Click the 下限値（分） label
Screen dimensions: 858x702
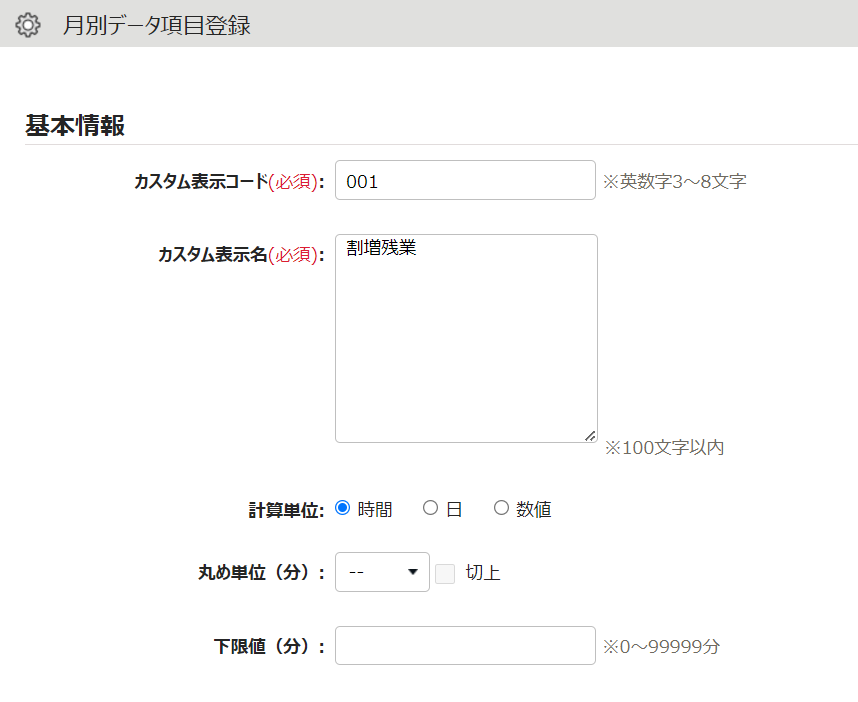269,646
